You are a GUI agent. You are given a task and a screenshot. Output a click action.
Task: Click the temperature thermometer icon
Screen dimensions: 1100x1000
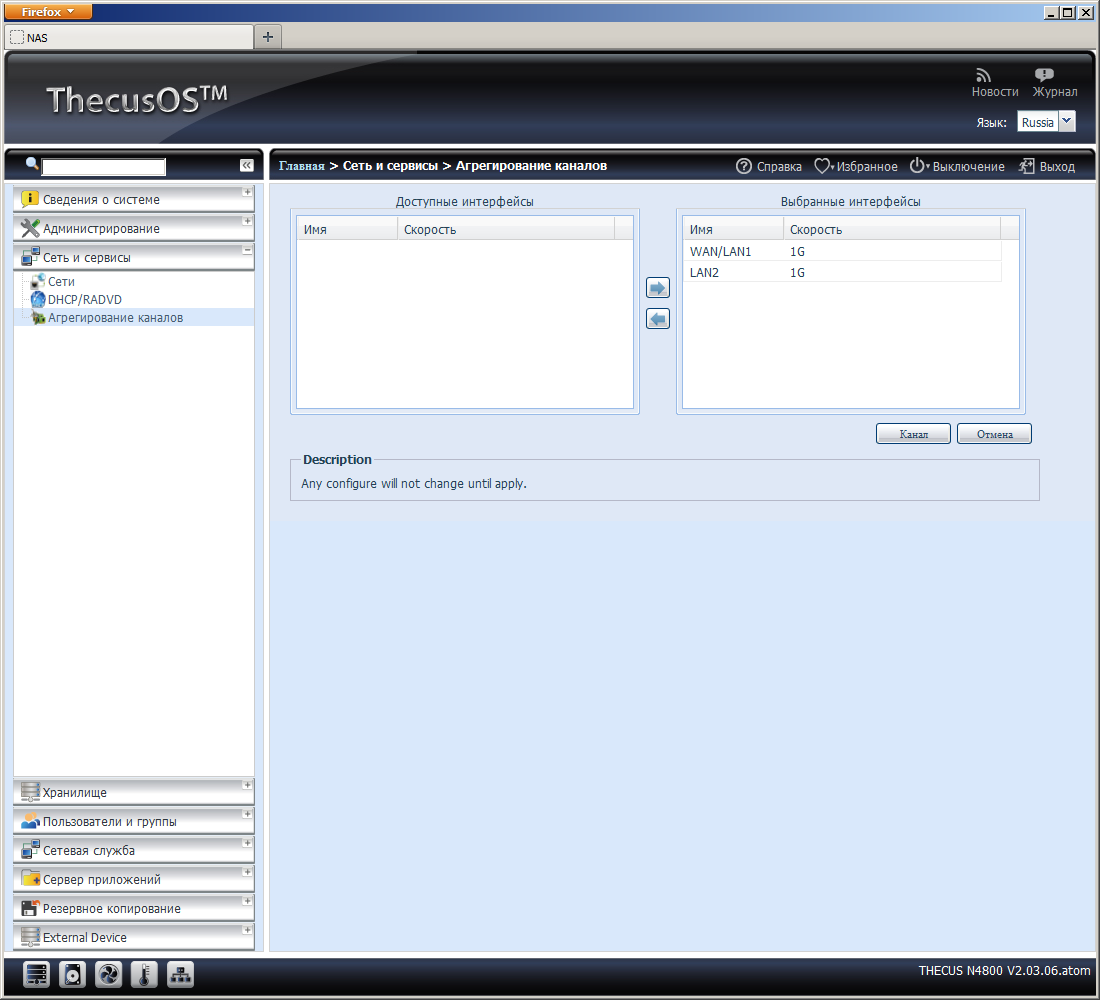point(145,975)
